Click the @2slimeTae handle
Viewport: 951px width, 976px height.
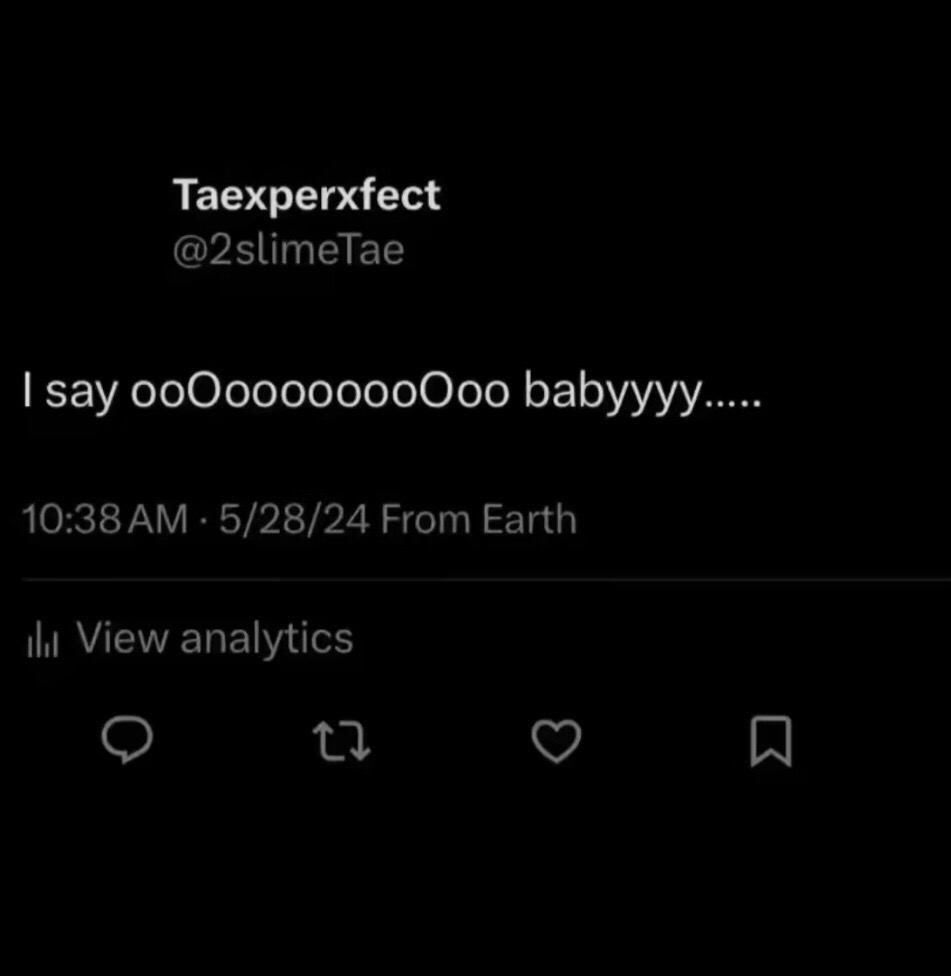289,248
